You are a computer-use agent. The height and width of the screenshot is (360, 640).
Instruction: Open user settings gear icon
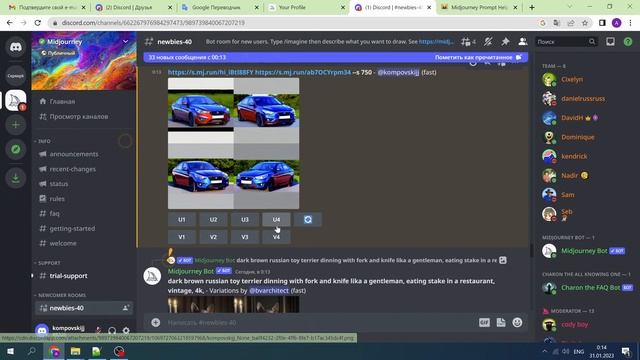(126, 330)
